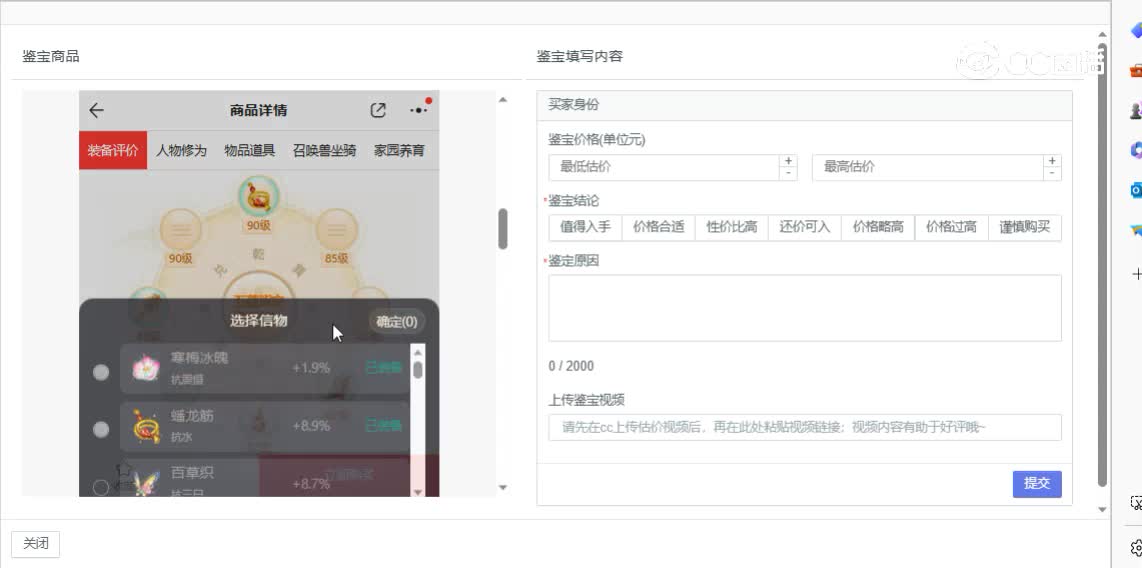
Task: Click the 买家身份 section header
Action: [805, 105]
